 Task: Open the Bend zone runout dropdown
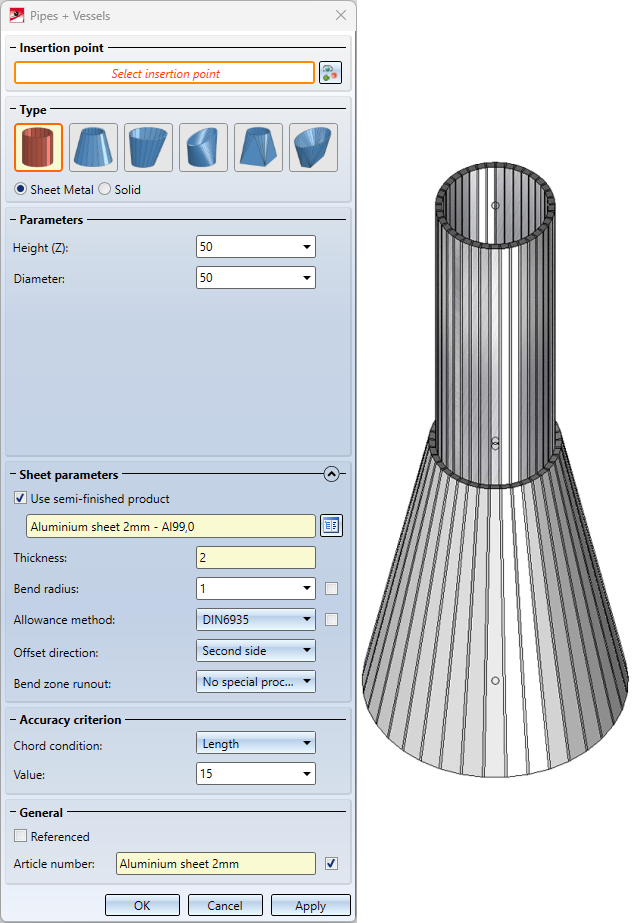(256, 682)
